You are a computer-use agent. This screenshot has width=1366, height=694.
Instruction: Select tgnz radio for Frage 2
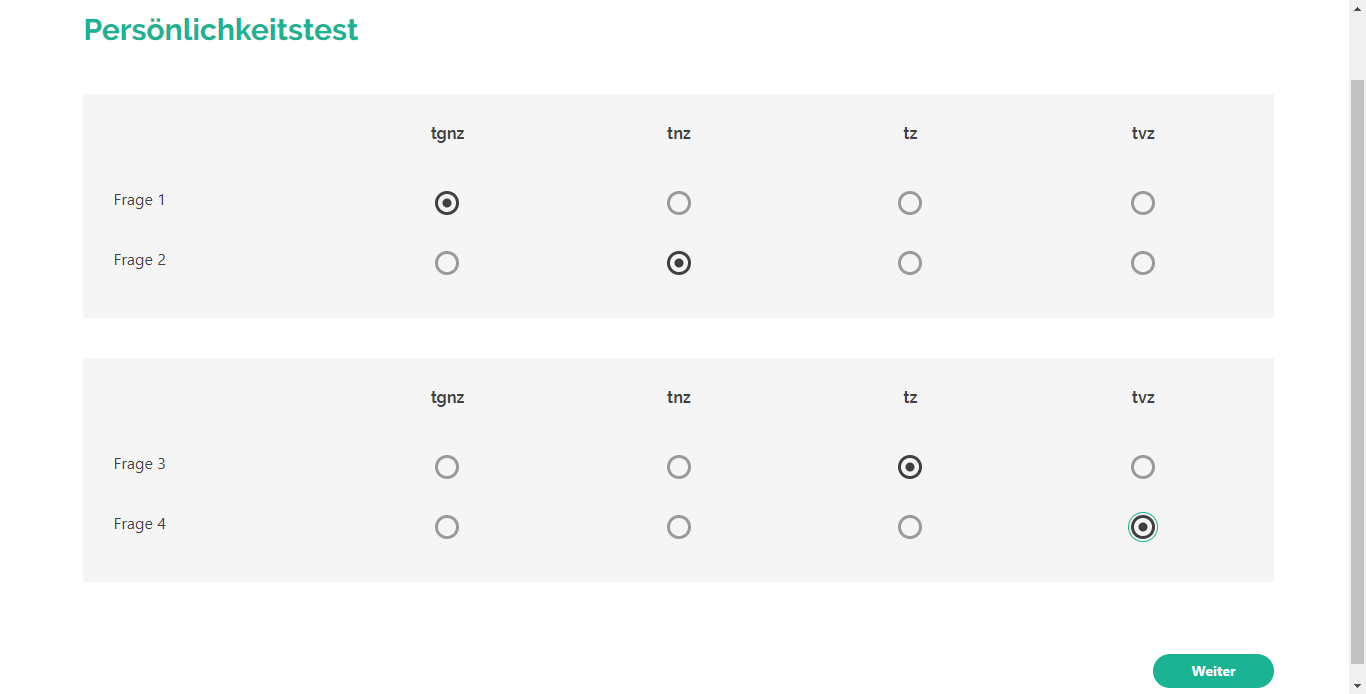tap(447, 263)
